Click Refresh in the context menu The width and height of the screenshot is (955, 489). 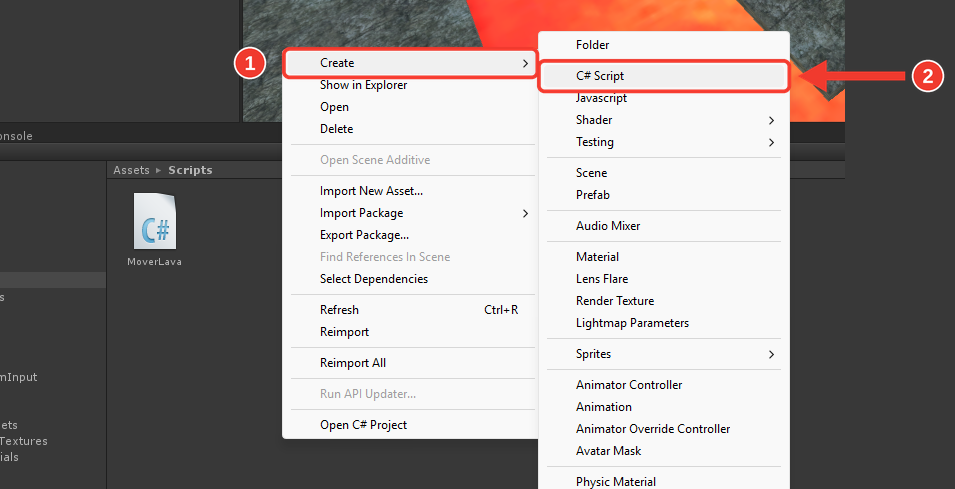pyautogui.click(x=411, y=310)
